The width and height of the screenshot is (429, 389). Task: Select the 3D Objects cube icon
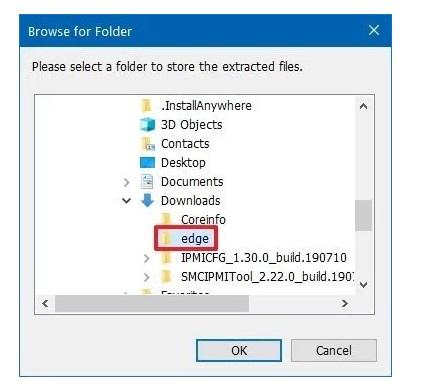[147, 125]
